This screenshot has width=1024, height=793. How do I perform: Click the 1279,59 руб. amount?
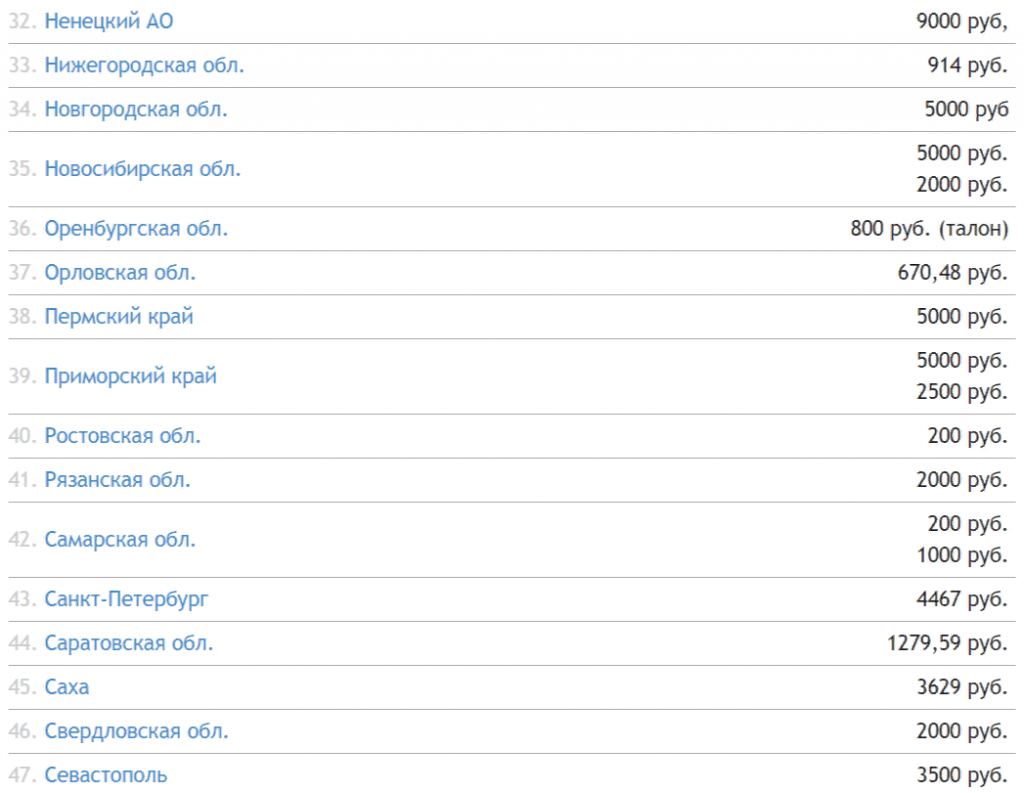(x=946, y=644)
